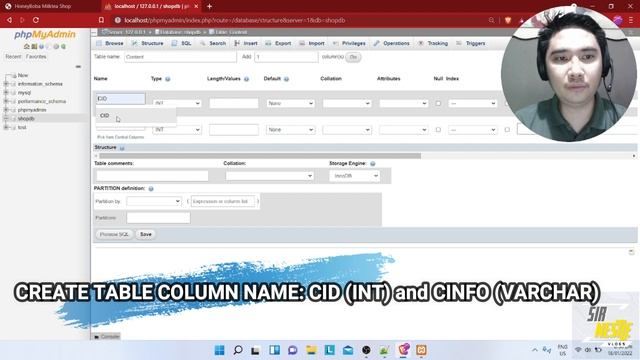Click the Preview SQL button

point(114,234)
